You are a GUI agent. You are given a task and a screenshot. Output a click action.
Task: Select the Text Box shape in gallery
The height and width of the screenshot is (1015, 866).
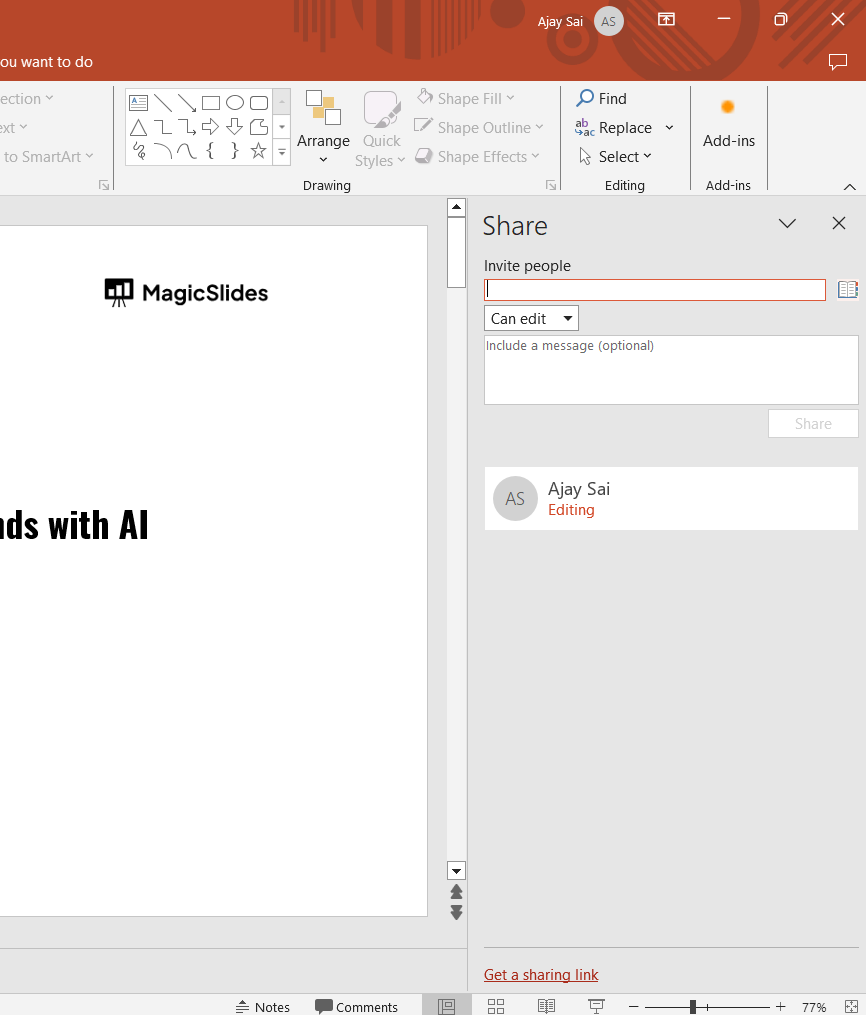pyautogui.click(x=139, y=103)
